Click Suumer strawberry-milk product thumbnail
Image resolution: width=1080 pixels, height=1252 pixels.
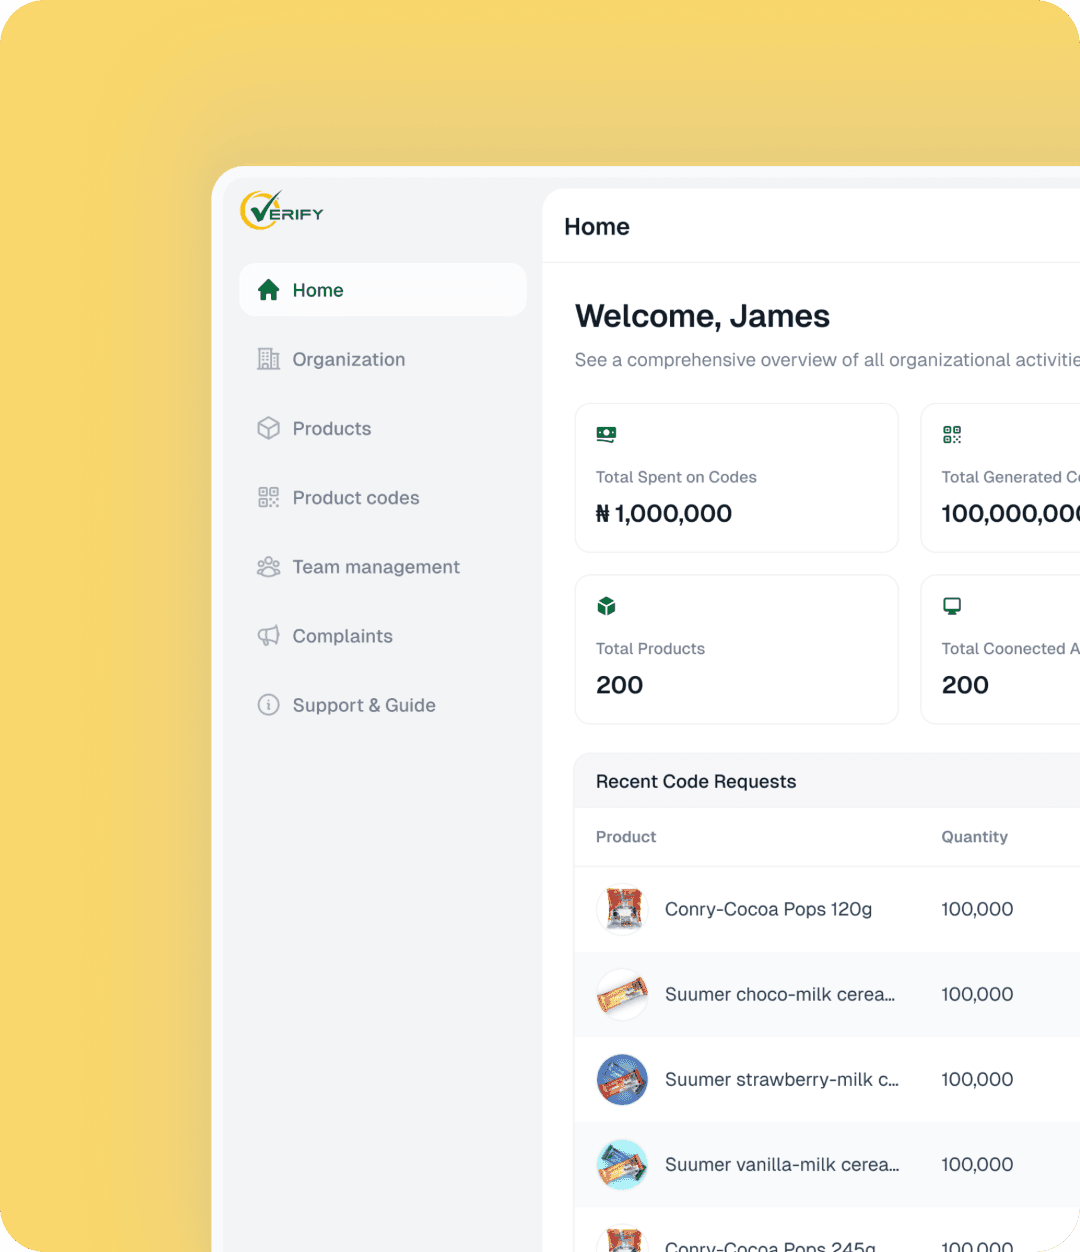click(622, 1079)
